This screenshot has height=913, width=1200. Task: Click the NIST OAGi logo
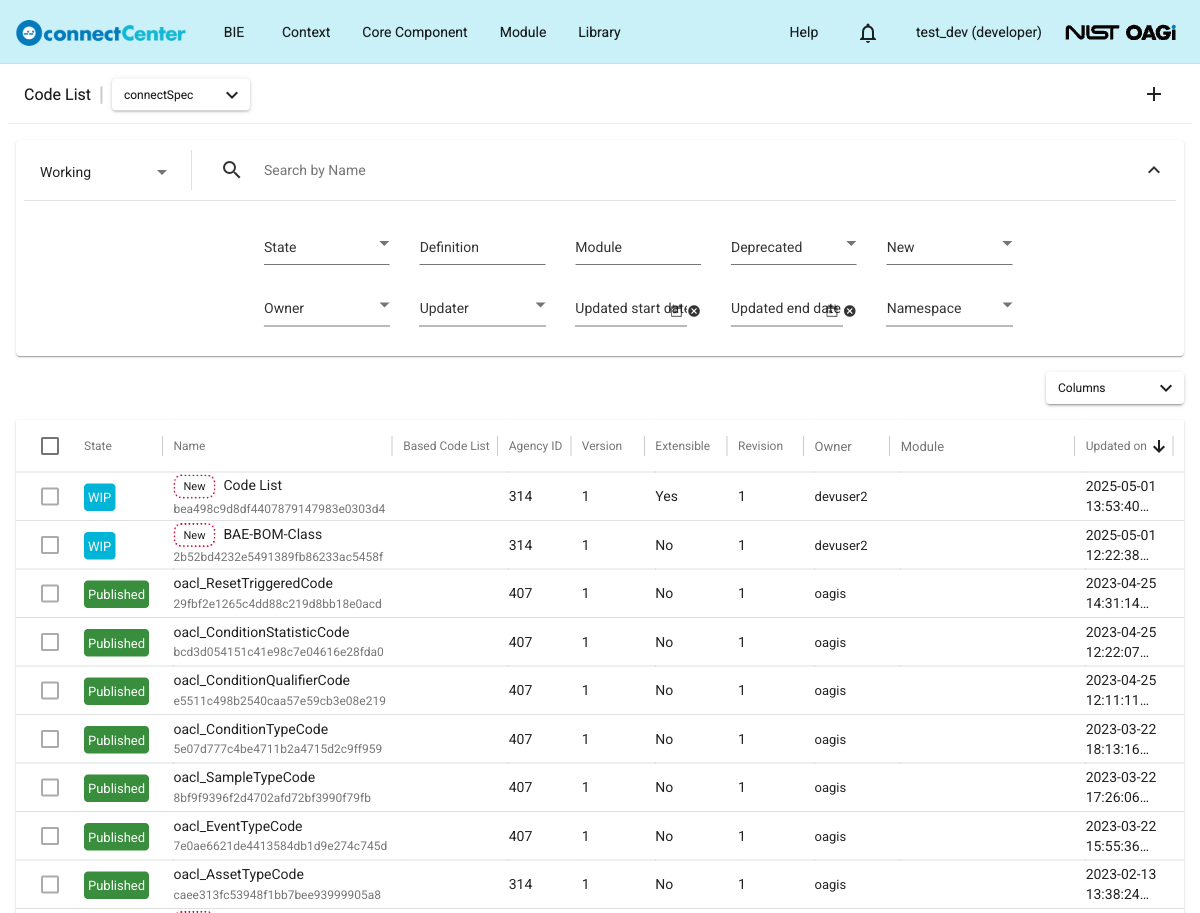pos(1120,32)
